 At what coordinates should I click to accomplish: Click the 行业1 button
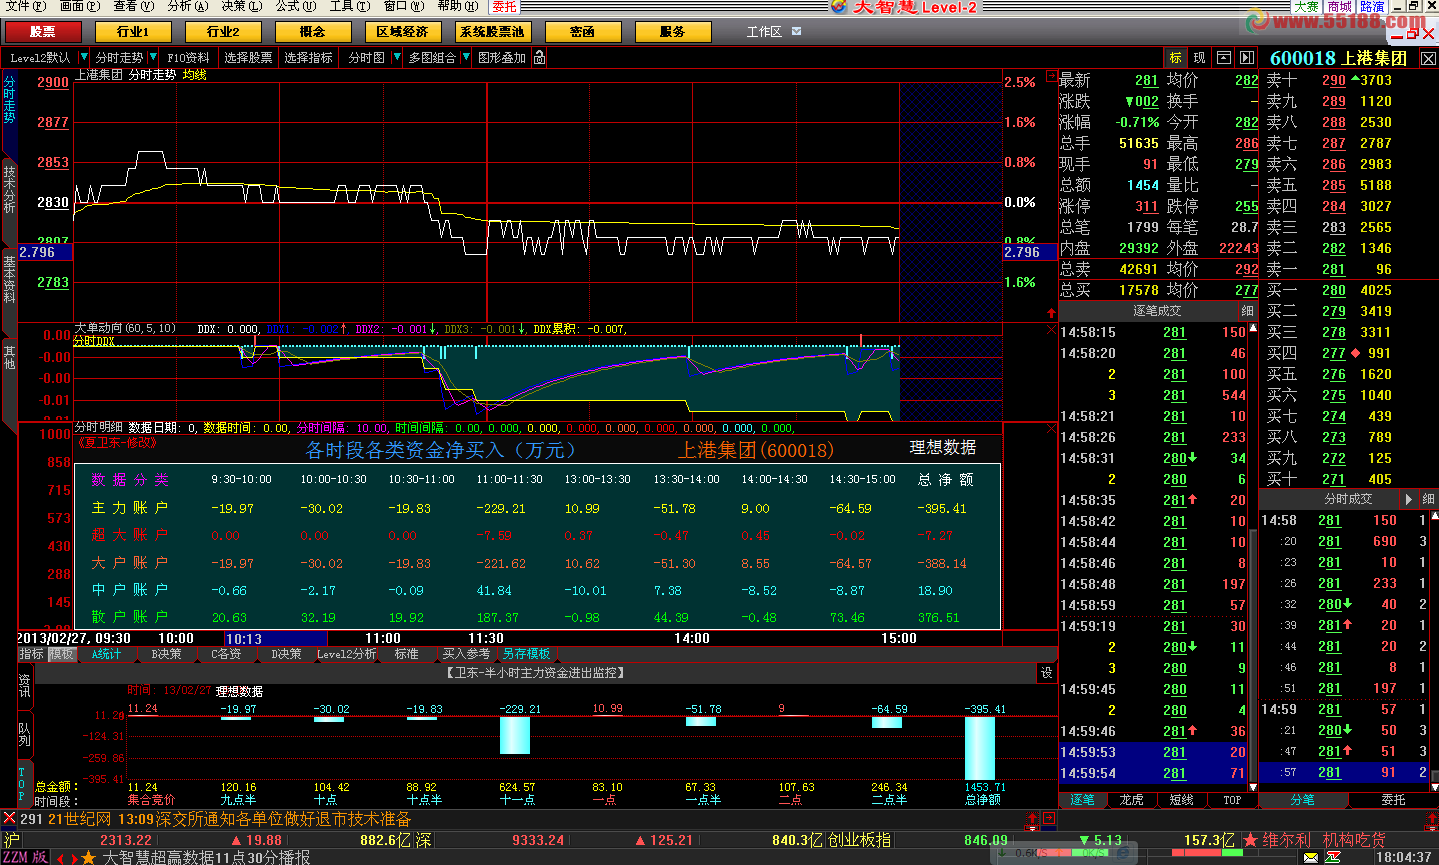133,32
